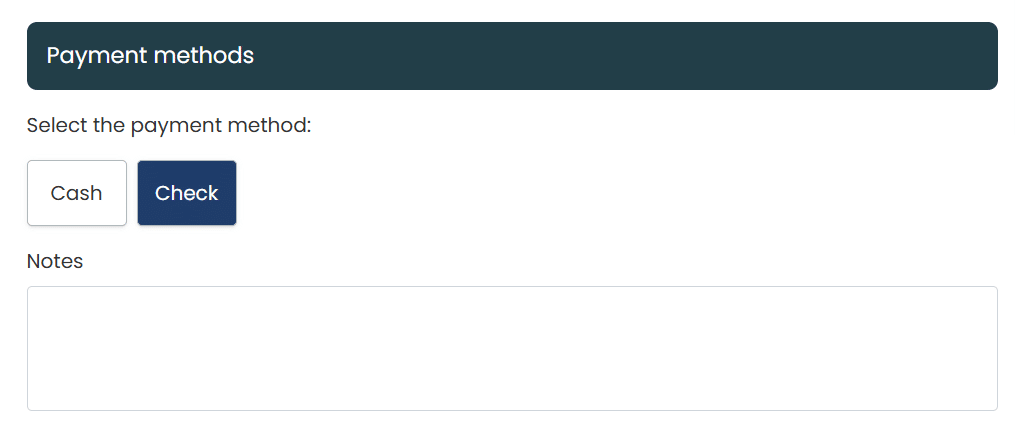Viewport: 1015px width, 433px height.
Task: Place cursor in the Notes input
Action: coord(512,348)
